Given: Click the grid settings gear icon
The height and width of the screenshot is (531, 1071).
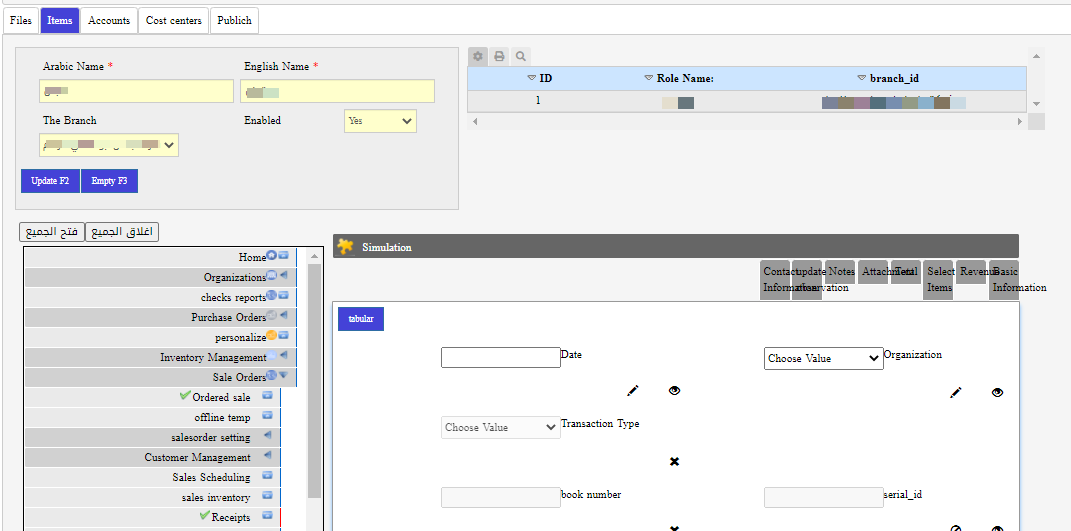Looking at the screenshot, I should click(x=478, y=57).
